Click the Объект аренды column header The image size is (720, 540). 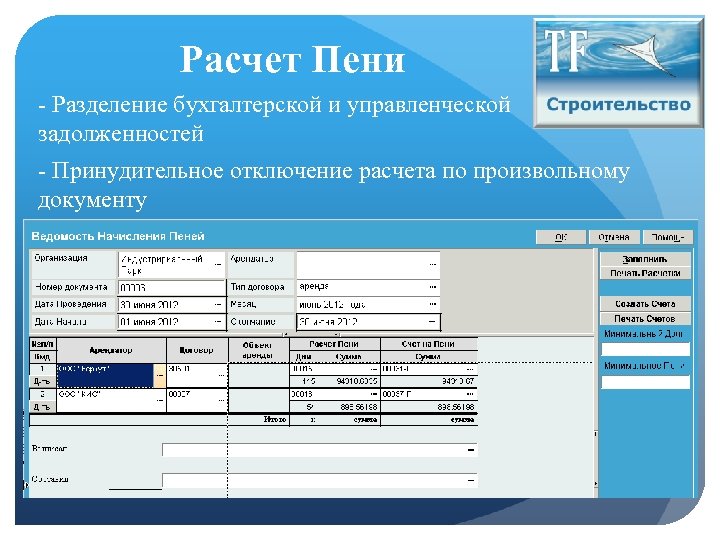pyautogui.click(x=259, y=350)
